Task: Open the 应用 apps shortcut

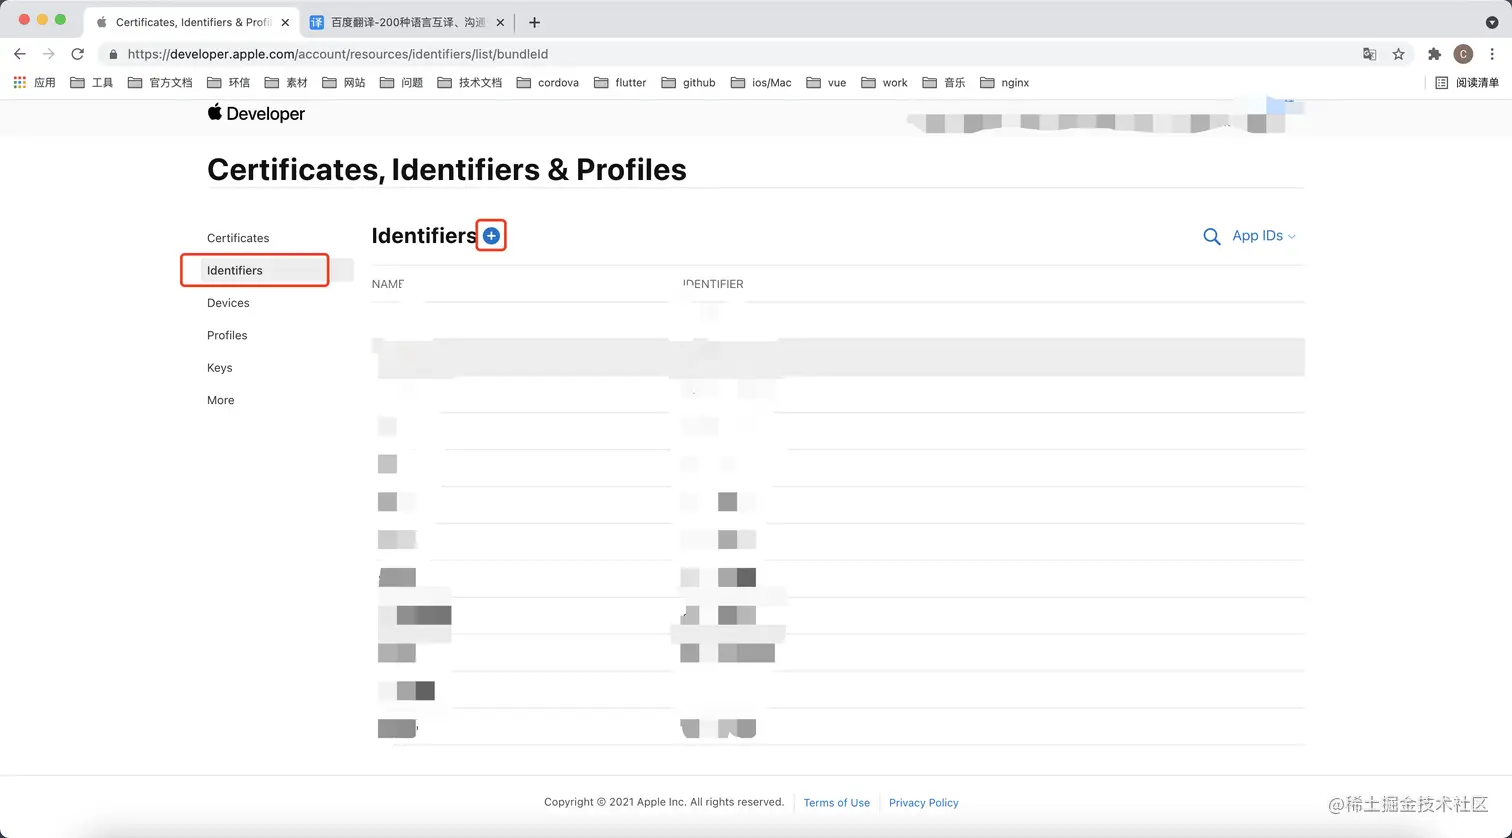Action: click(34, 83)
